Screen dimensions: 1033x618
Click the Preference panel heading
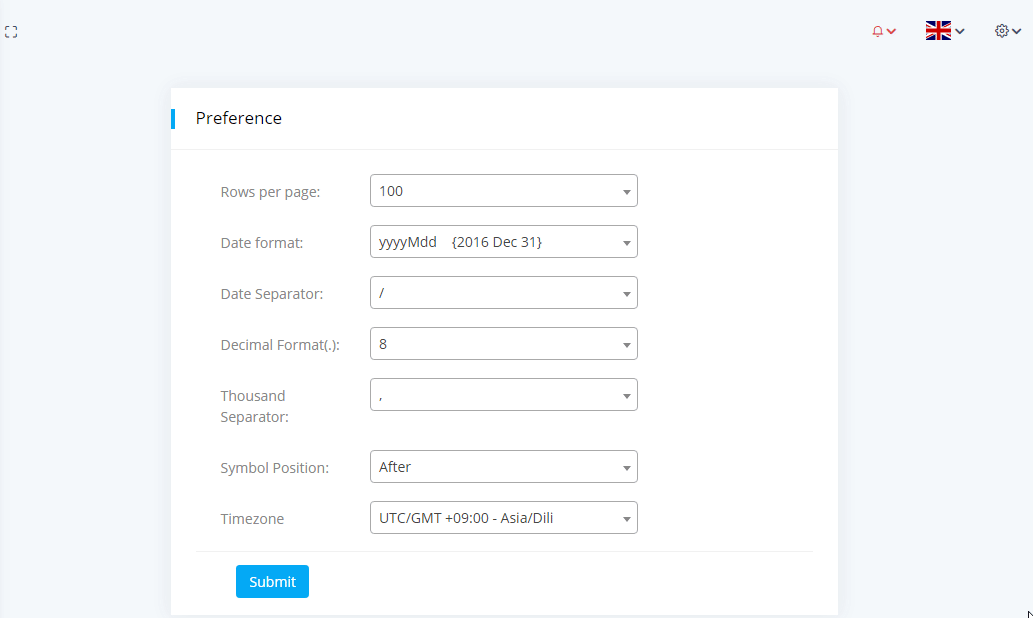click(x=239, y=118)
